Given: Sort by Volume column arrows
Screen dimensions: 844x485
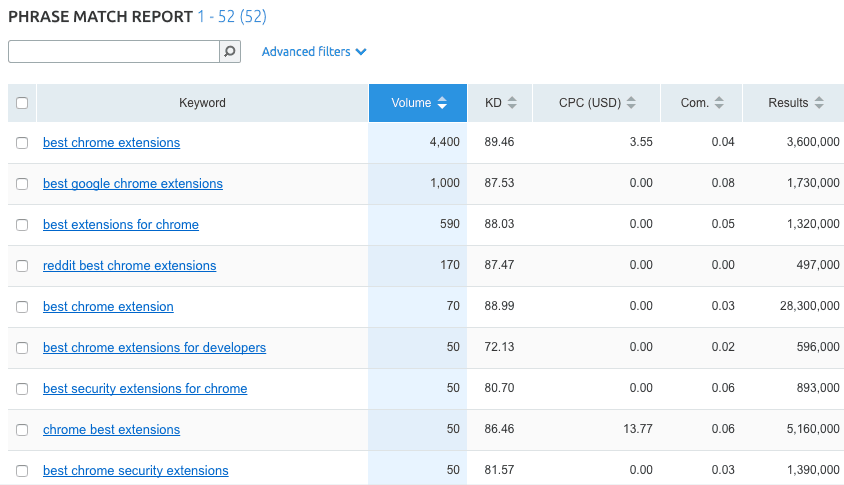Looking at the screenshot, I should 443,103.
